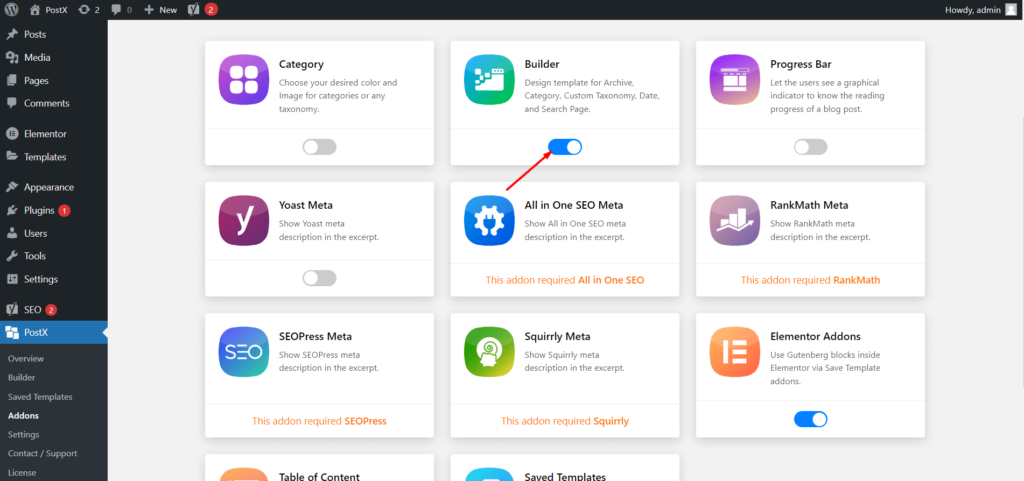Click the Table of Content card title
Image resolution: width=1024 pixels, height=481 pixels.
(x=319, y=476)
